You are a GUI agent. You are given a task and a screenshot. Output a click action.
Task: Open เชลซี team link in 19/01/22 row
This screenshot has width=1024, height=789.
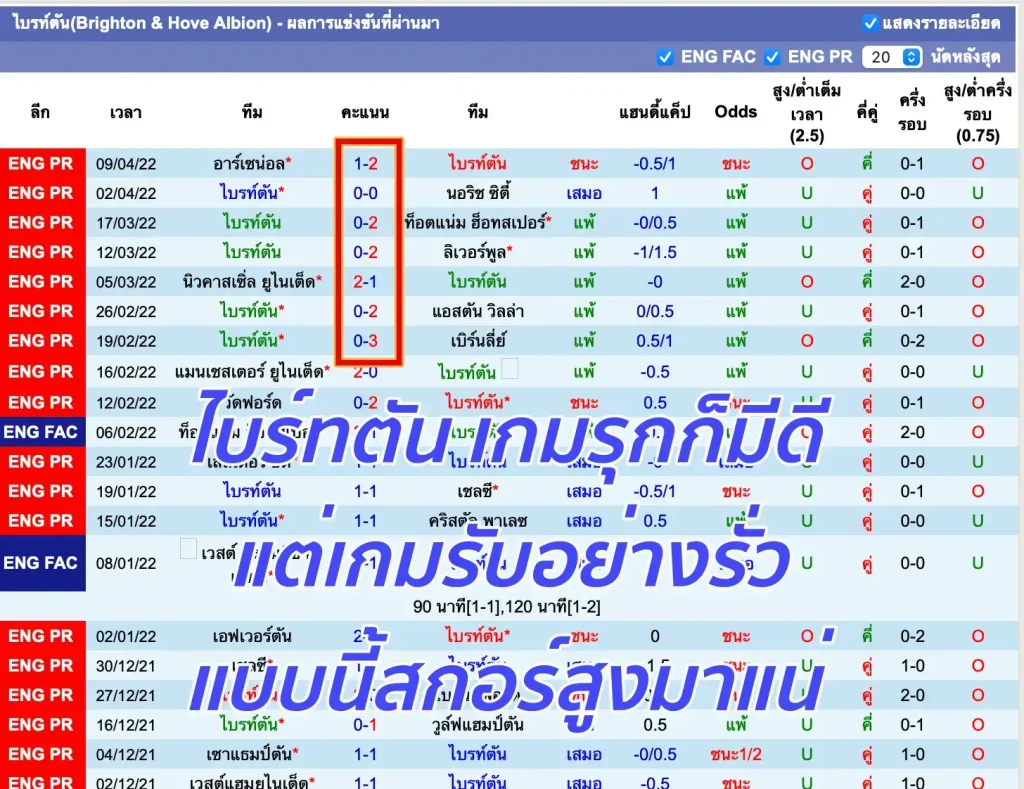477,491
